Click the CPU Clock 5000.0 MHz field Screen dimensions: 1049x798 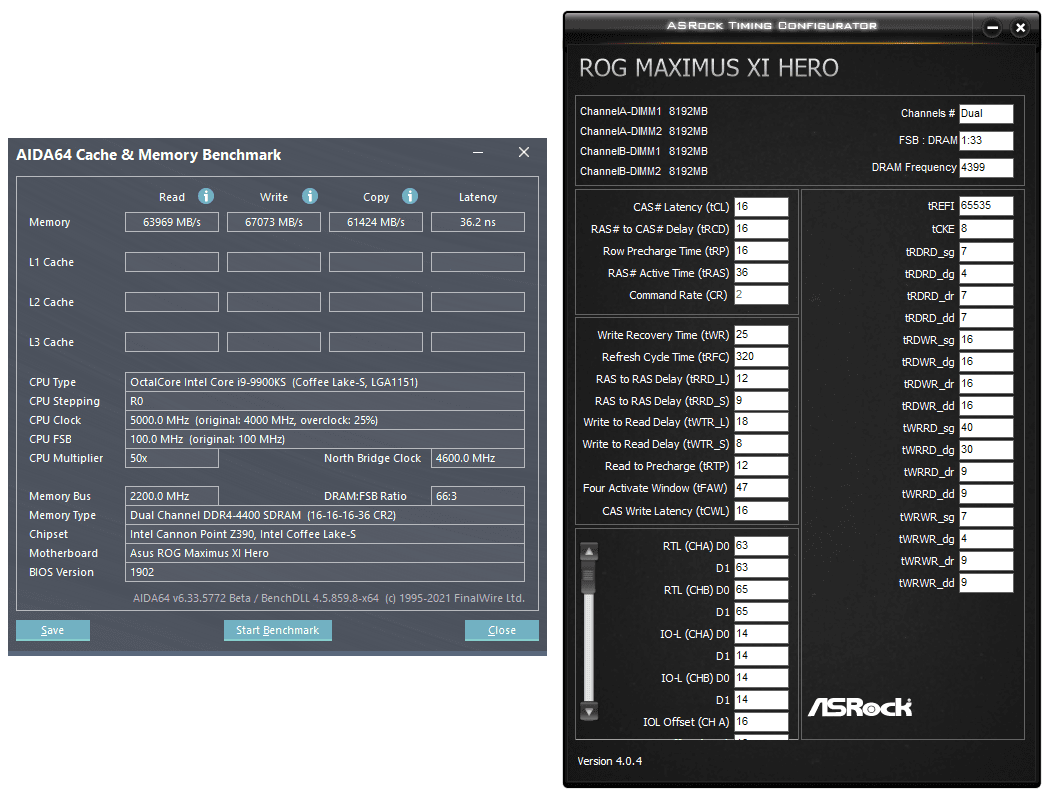click(324, 420)
